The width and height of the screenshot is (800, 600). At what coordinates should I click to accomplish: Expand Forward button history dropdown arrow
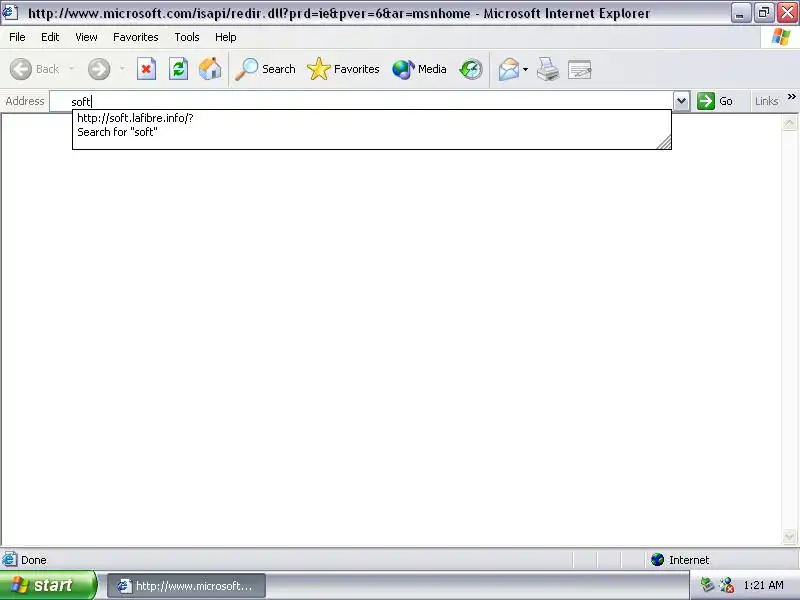point(122,69)
